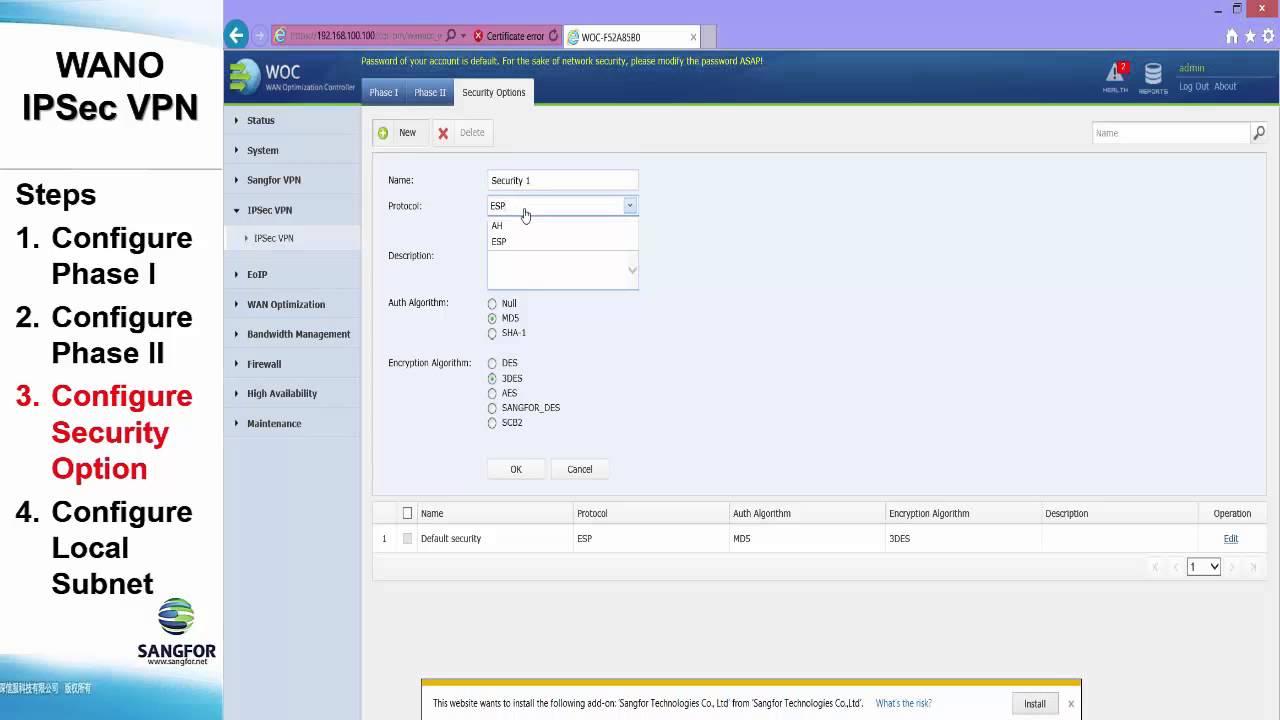This screenshot has width=1280, height=720.
Task: Open the IPSec VPN sub-item
Action: coord(273,238)
